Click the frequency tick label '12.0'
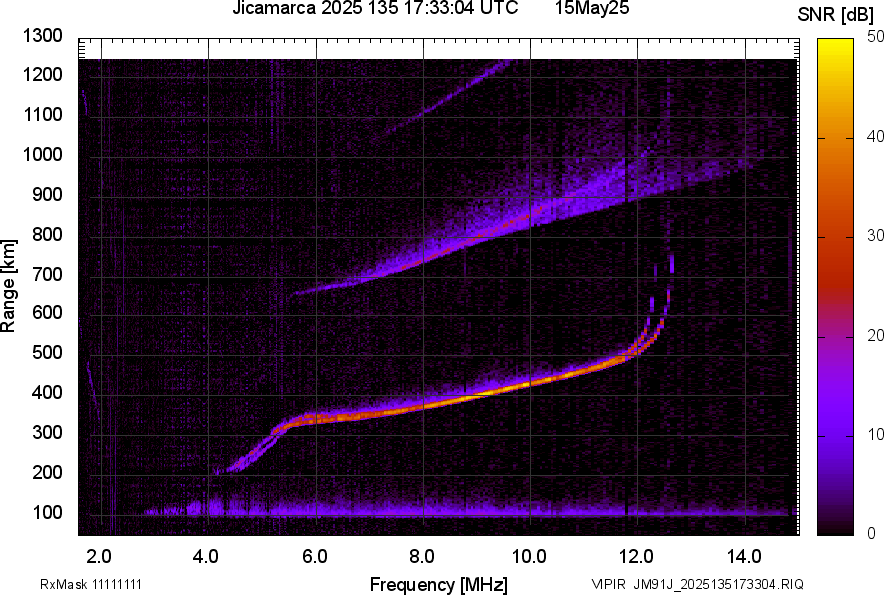884x595 pixels. tap(637, 557)
